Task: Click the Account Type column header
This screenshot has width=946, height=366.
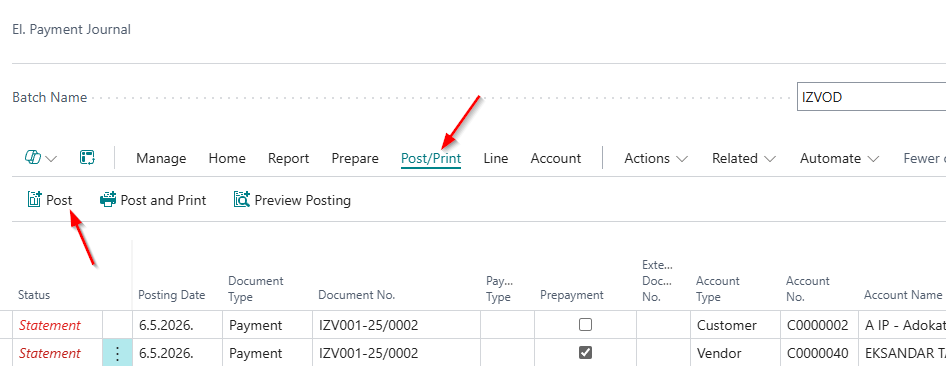Action: (718, 289)
